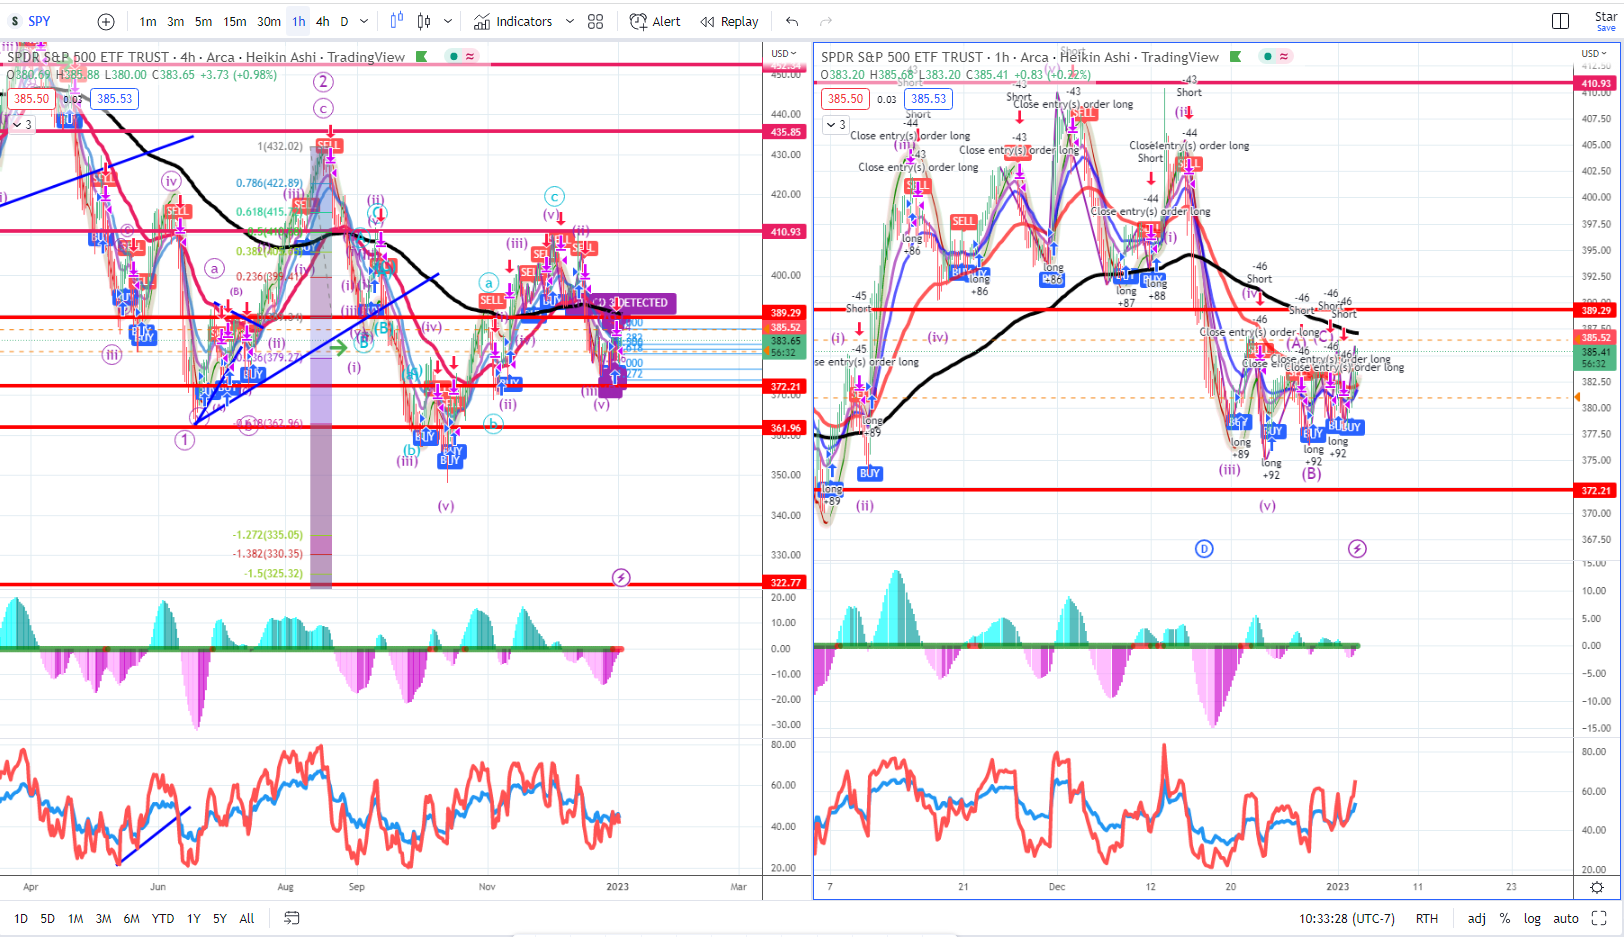Select the 1Y date range
This screenshot has height=937, width=1624.
pyautogui.click(x=194, y=918)
